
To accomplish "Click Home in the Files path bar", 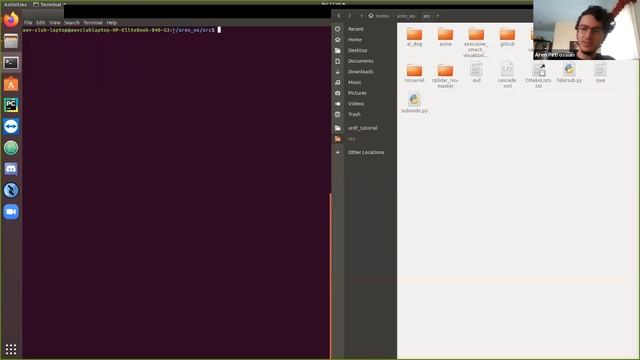I will pos(379,16).
